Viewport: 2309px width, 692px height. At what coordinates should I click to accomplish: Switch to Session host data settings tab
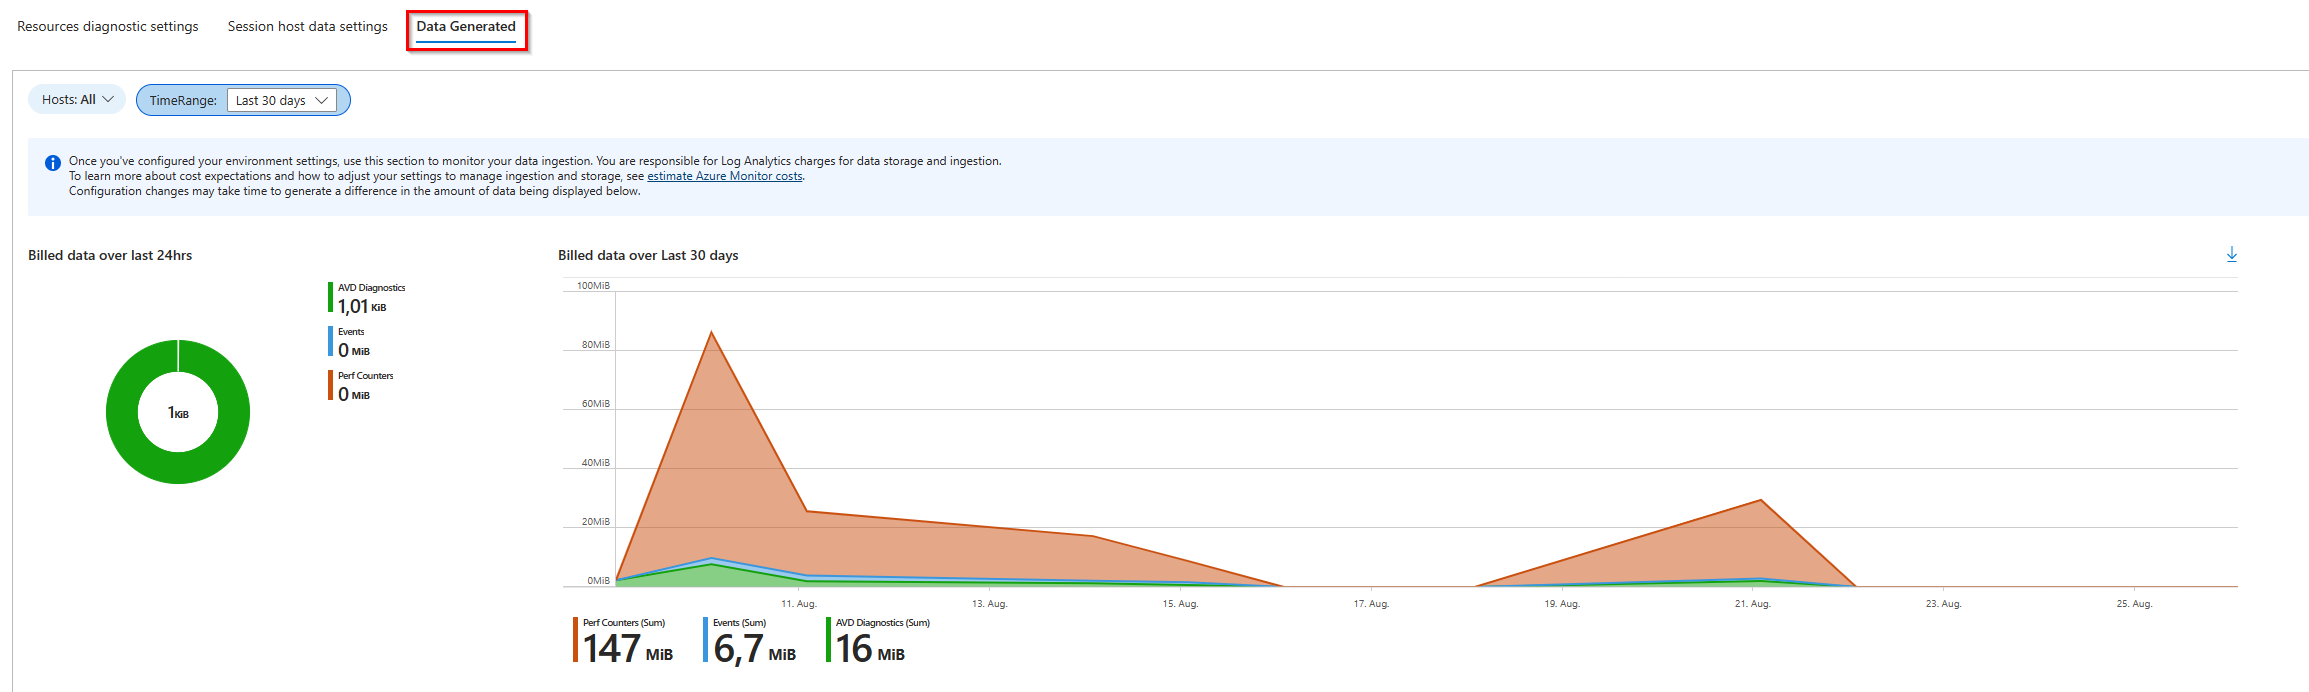[x=307, y=27]
